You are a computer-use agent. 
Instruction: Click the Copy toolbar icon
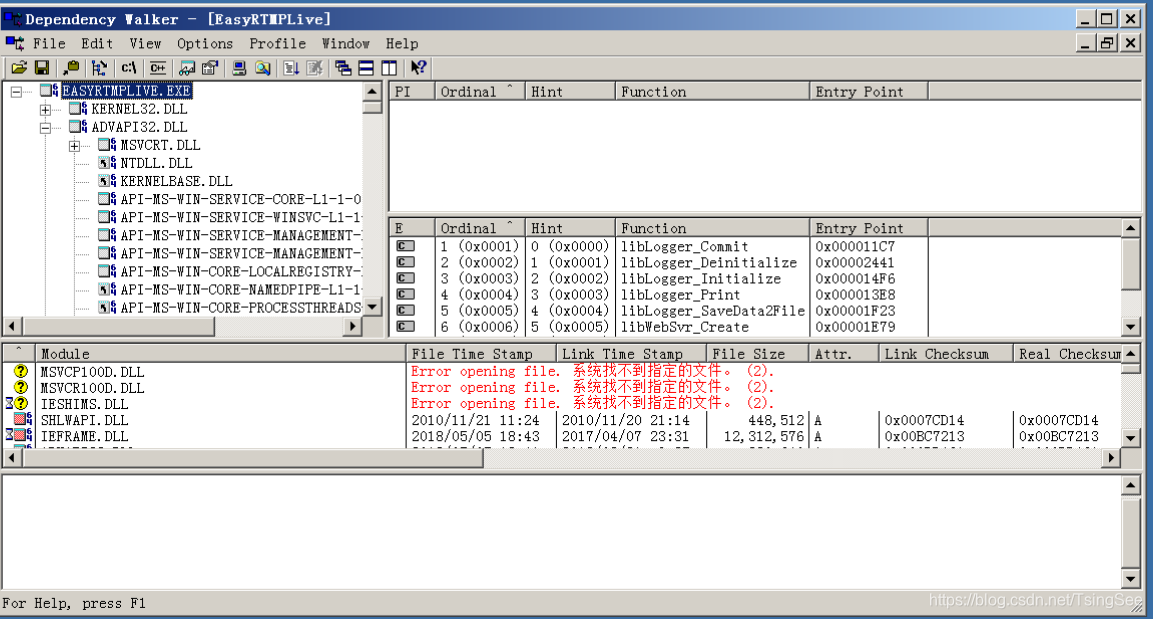click(x=71, y=68)
